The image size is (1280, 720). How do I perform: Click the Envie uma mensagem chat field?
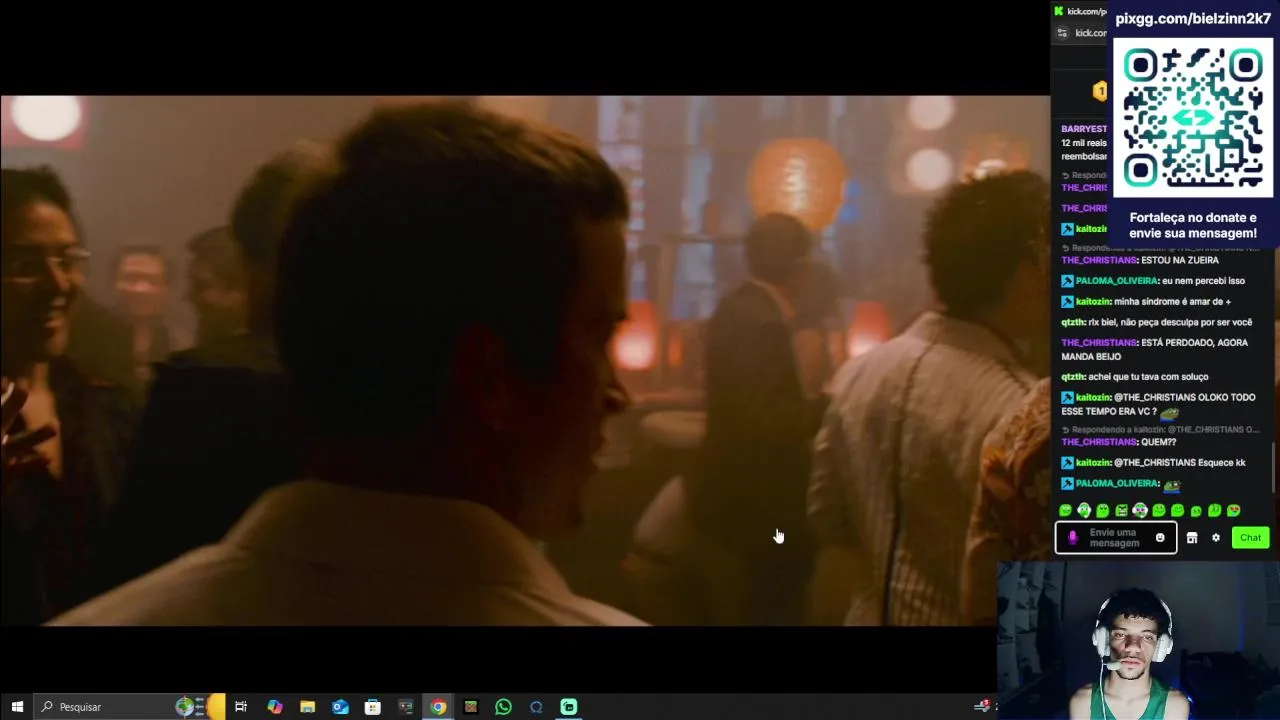[x=1115, y=538]
